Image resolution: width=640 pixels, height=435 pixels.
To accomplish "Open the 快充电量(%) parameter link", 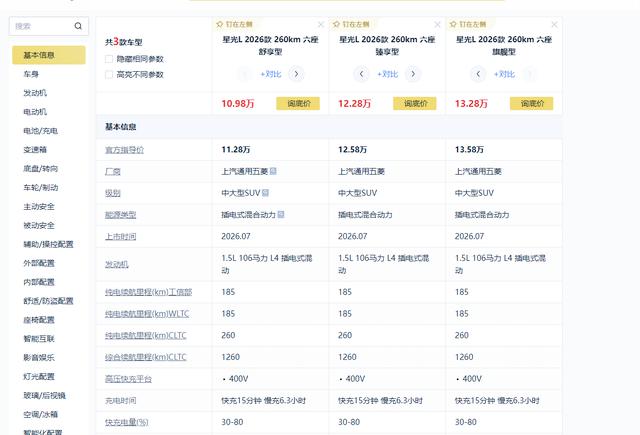I will 127,422.
